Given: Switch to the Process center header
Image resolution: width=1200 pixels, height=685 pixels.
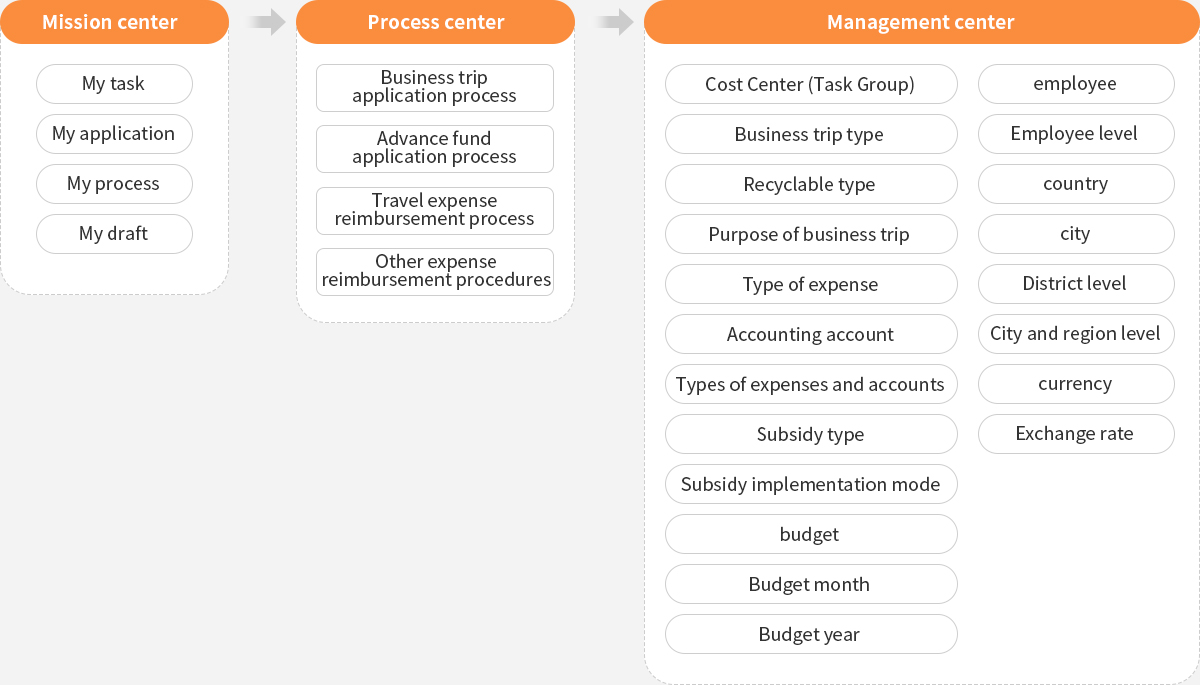Looking at the screenshot, I should point(435,22).
